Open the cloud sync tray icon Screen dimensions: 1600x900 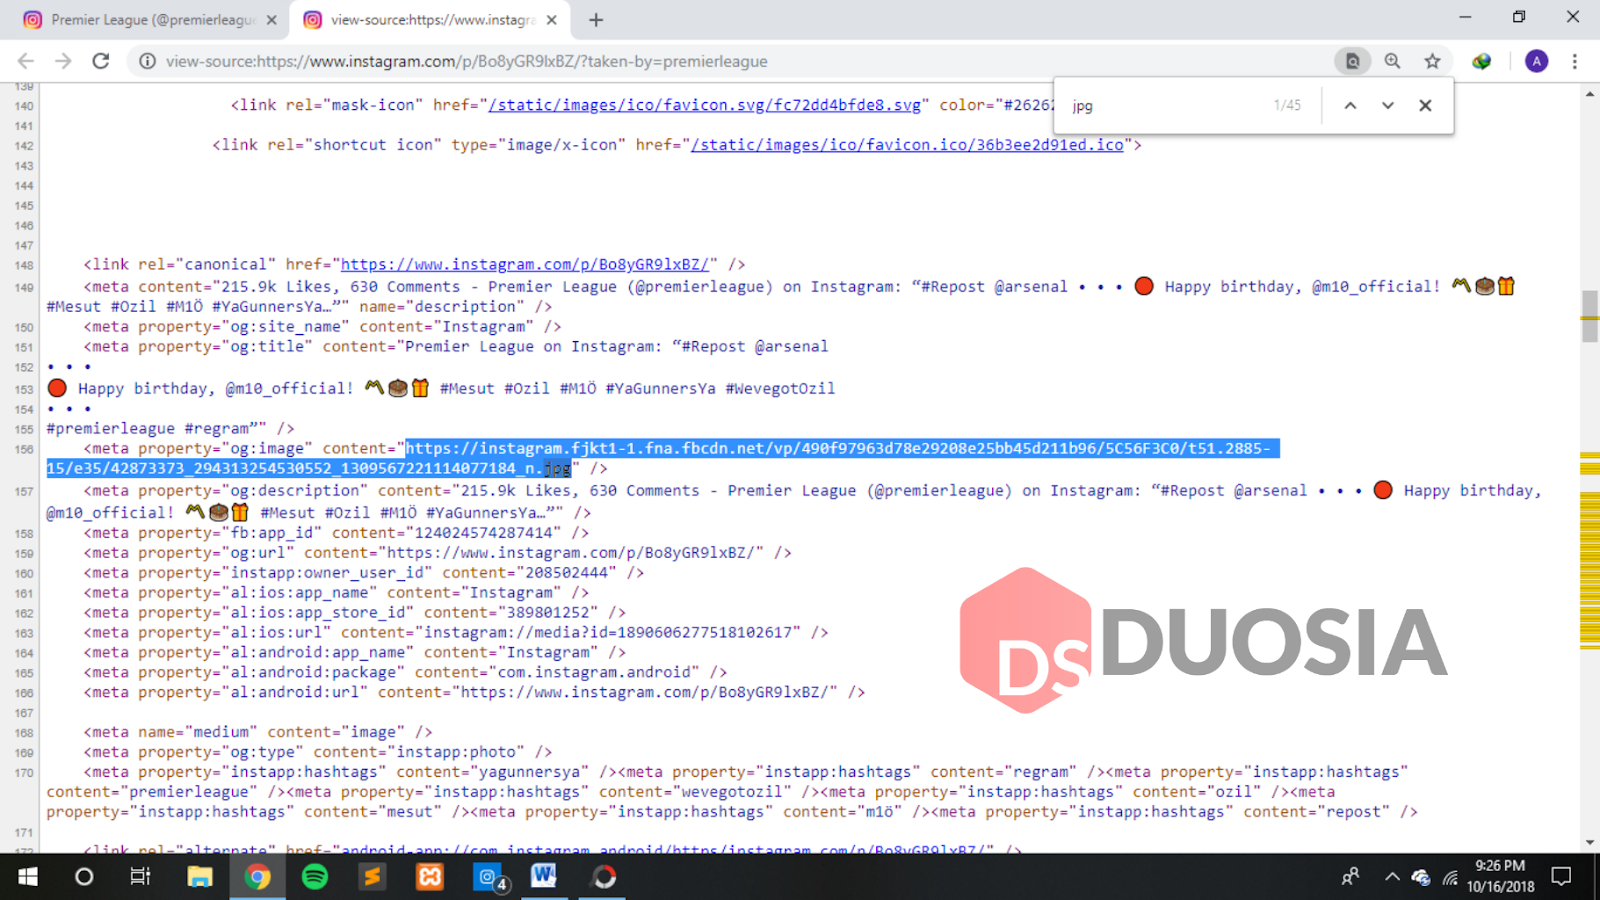coord(1421,877)
